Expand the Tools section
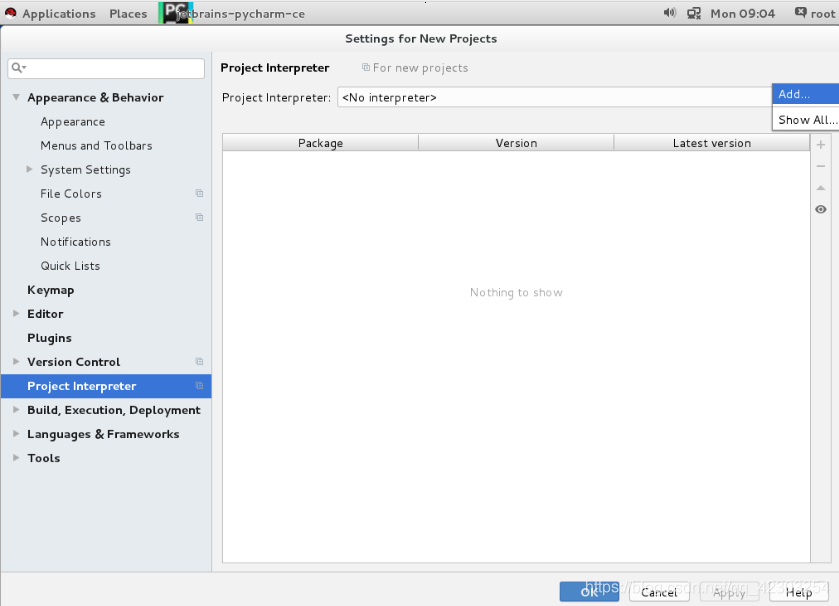The image size is (839, 606). pyautogui.click(x=16, y=458)
